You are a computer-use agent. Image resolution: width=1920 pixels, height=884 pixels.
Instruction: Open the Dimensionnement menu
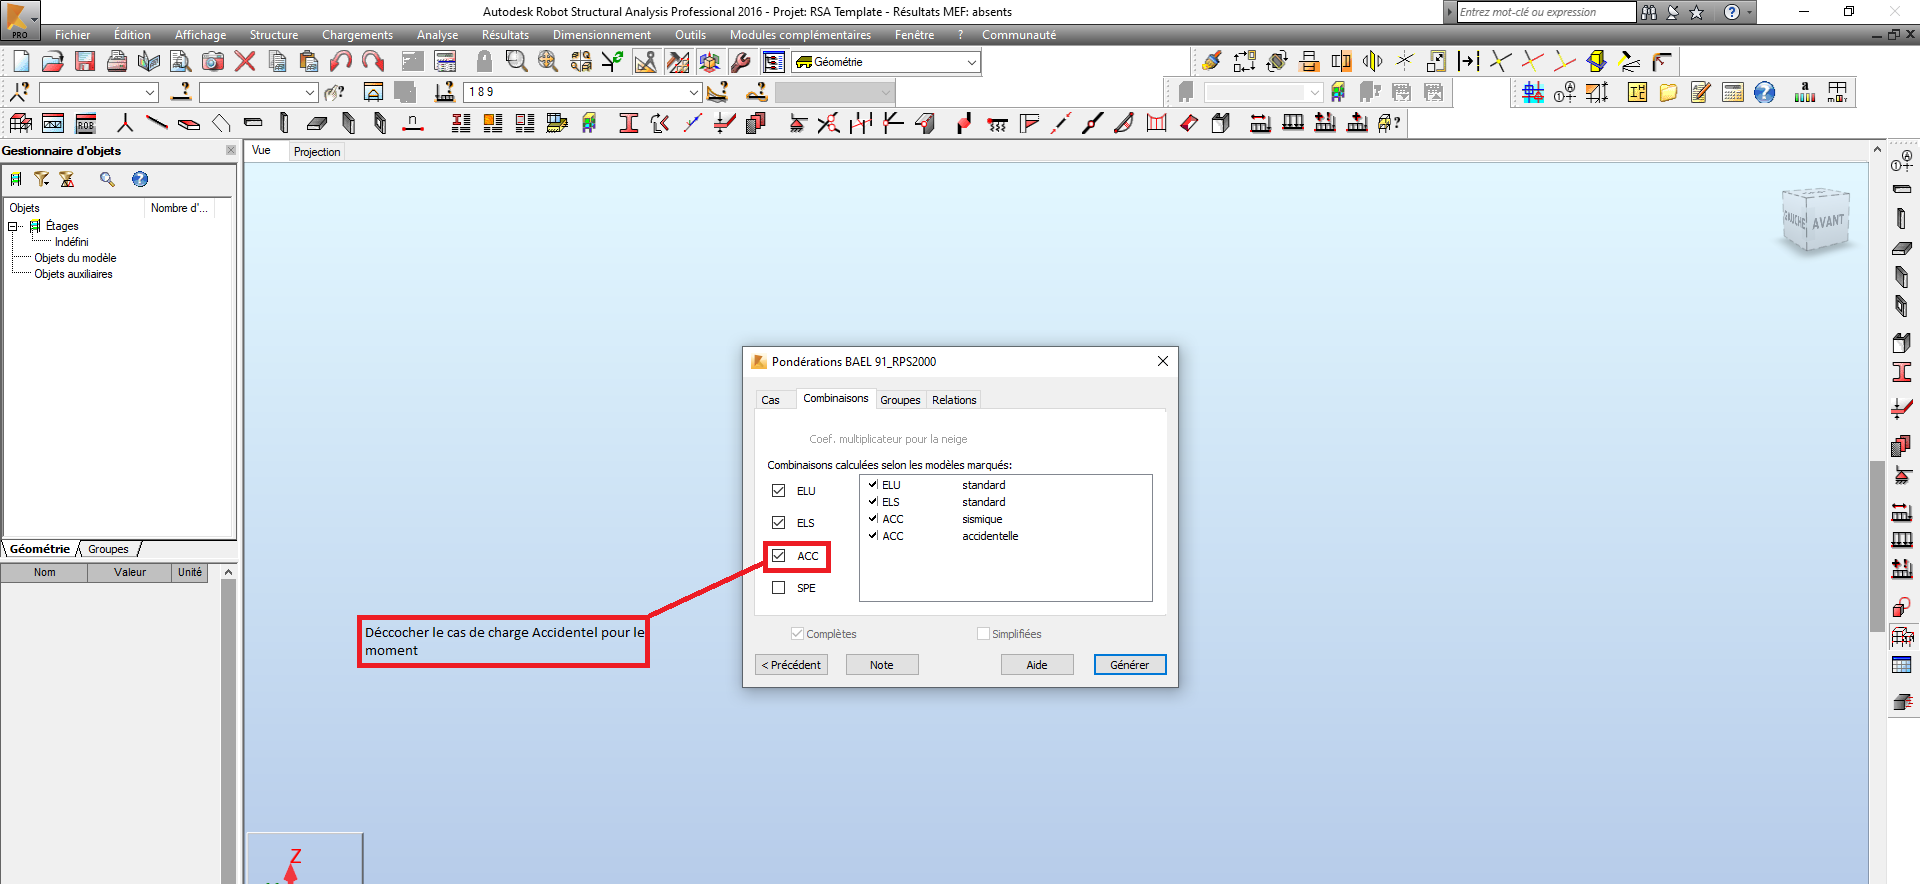[x=601, y=35]
